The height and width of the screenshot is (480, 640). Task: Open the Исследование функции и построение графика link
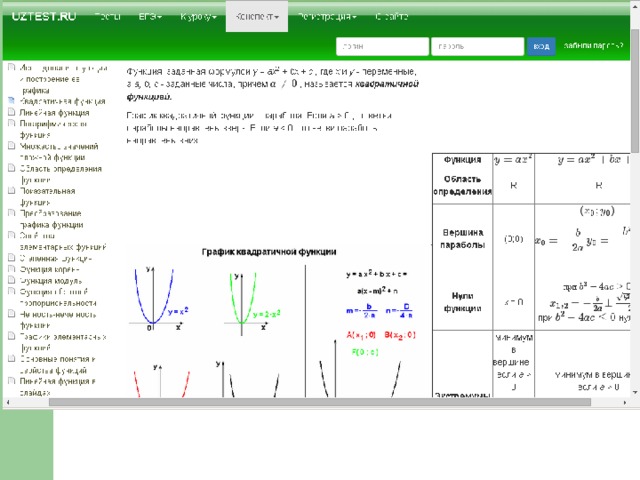coord(63,79)
